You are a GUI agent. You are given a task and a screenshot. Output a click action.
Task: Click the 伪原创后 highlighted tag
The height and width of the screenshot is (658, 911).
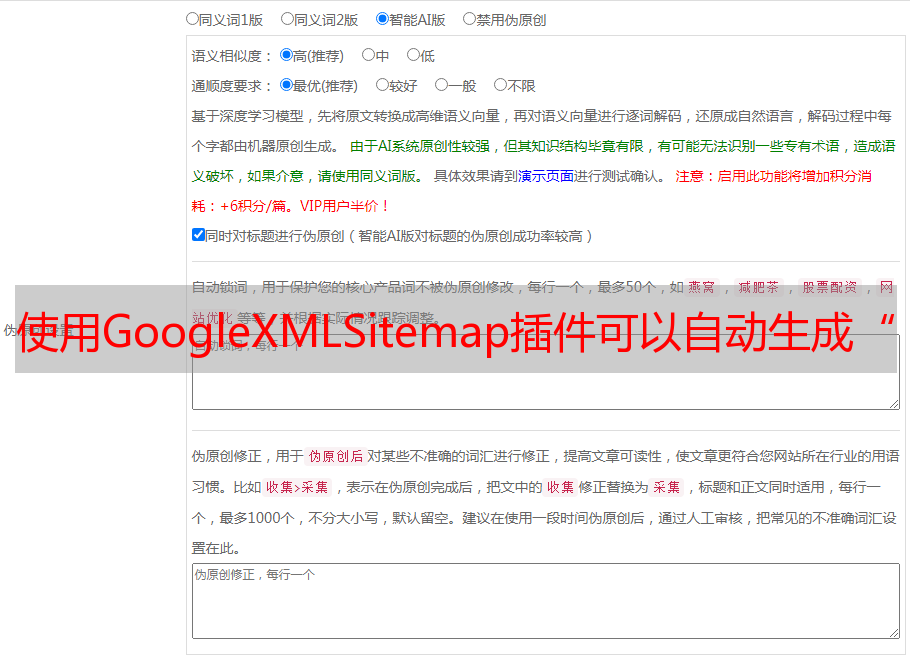[336, 456]
